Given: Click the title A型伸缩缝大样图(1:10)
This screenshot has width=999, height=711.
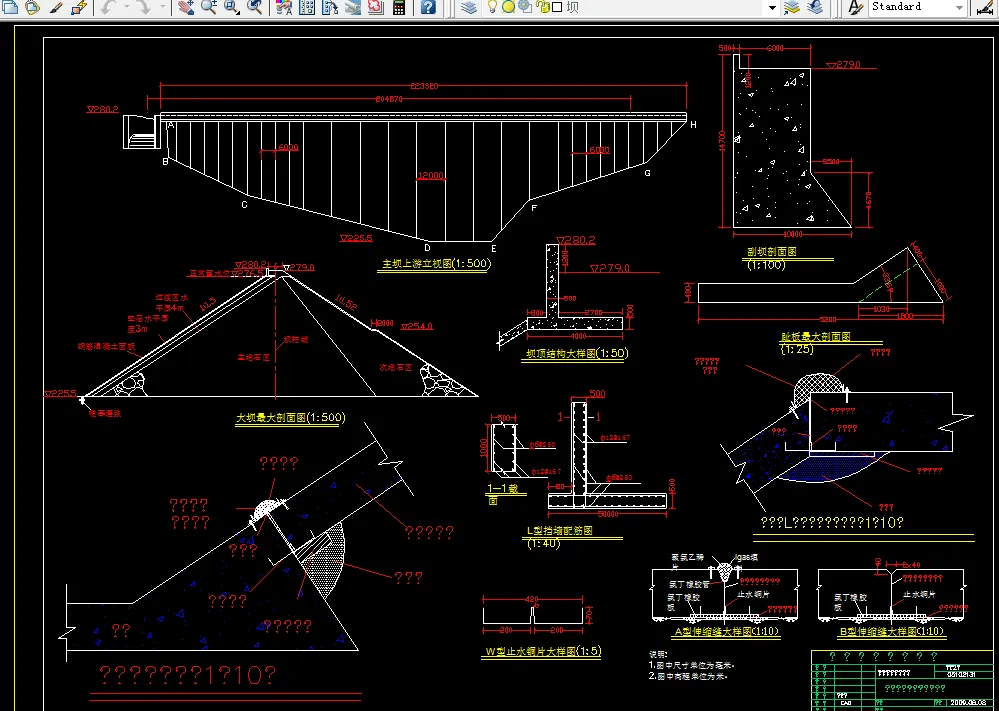Looking at the screenshot, I should point(727,631).
